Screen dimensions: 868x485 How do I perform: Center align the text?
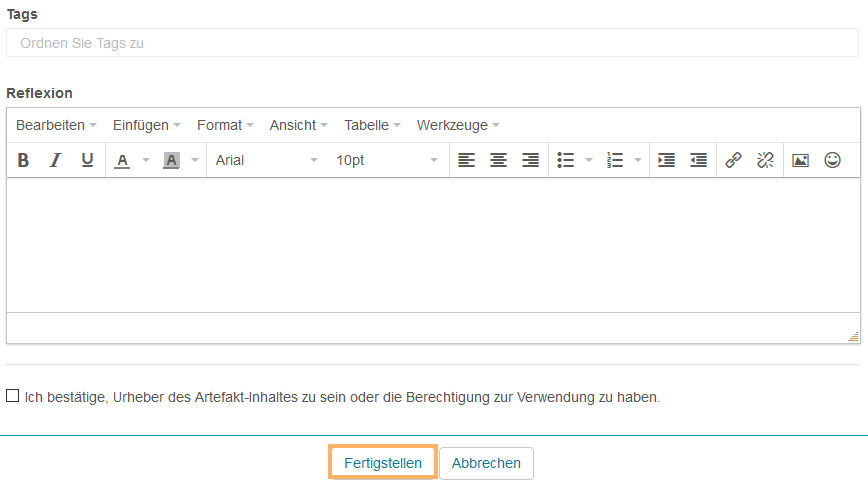click(x=498, y=160)
